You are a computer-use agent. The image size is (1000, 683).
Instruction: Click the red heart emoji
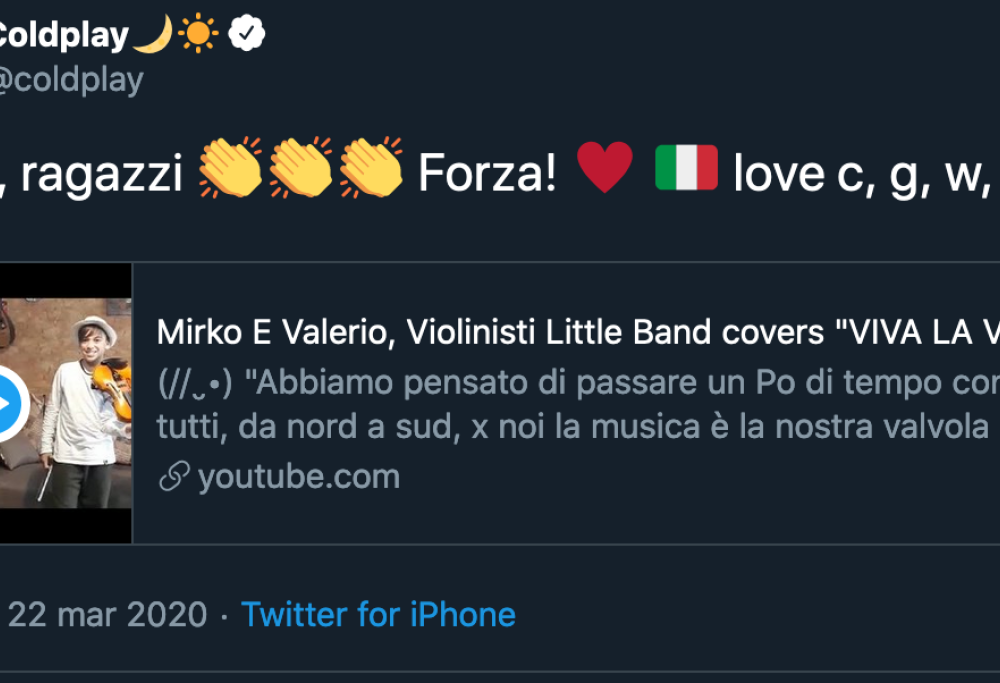pos(605,168)
